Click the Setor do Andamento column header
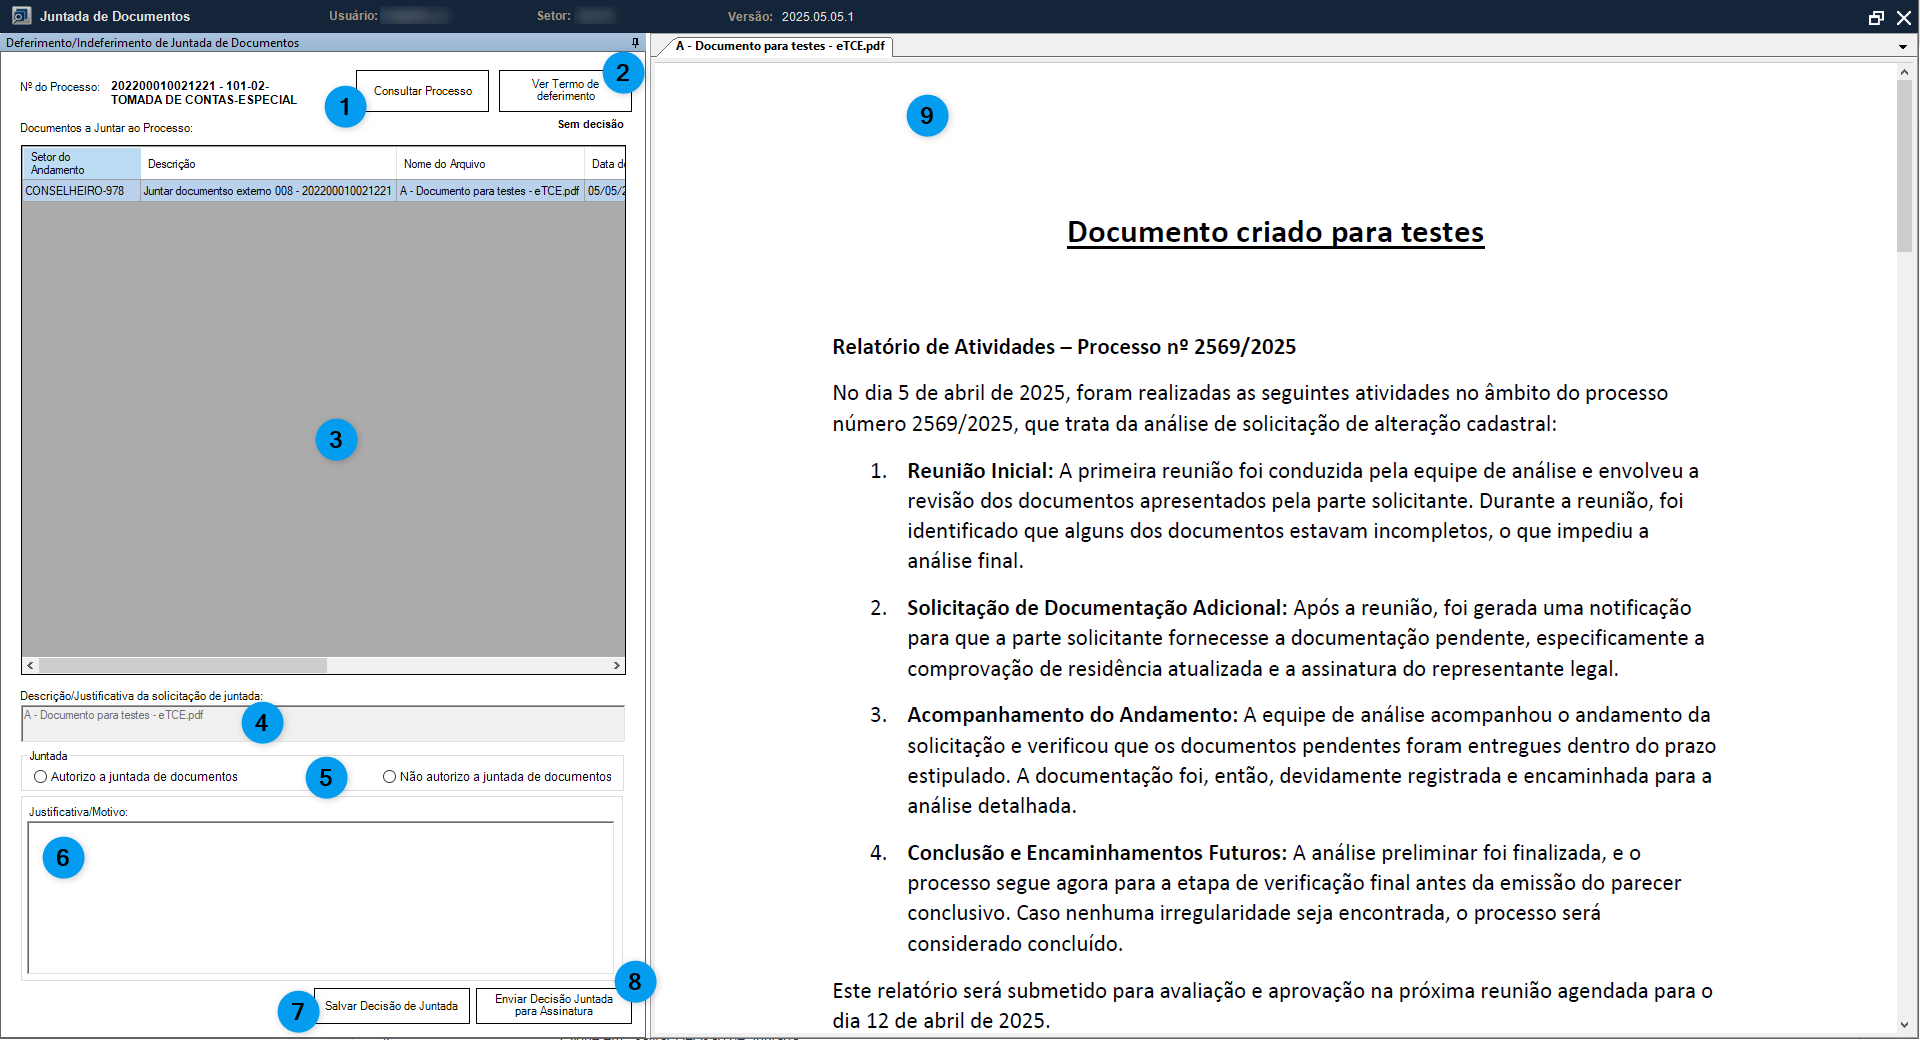This screenshot has height=1040, width=1920. [x=81, y=164]
